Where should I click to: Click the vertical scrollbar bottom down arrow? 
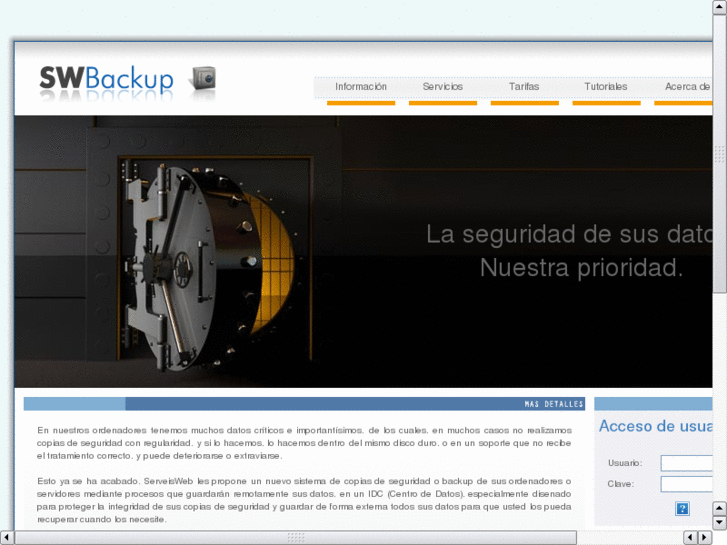pyautogui.click(x=719, y=523)
